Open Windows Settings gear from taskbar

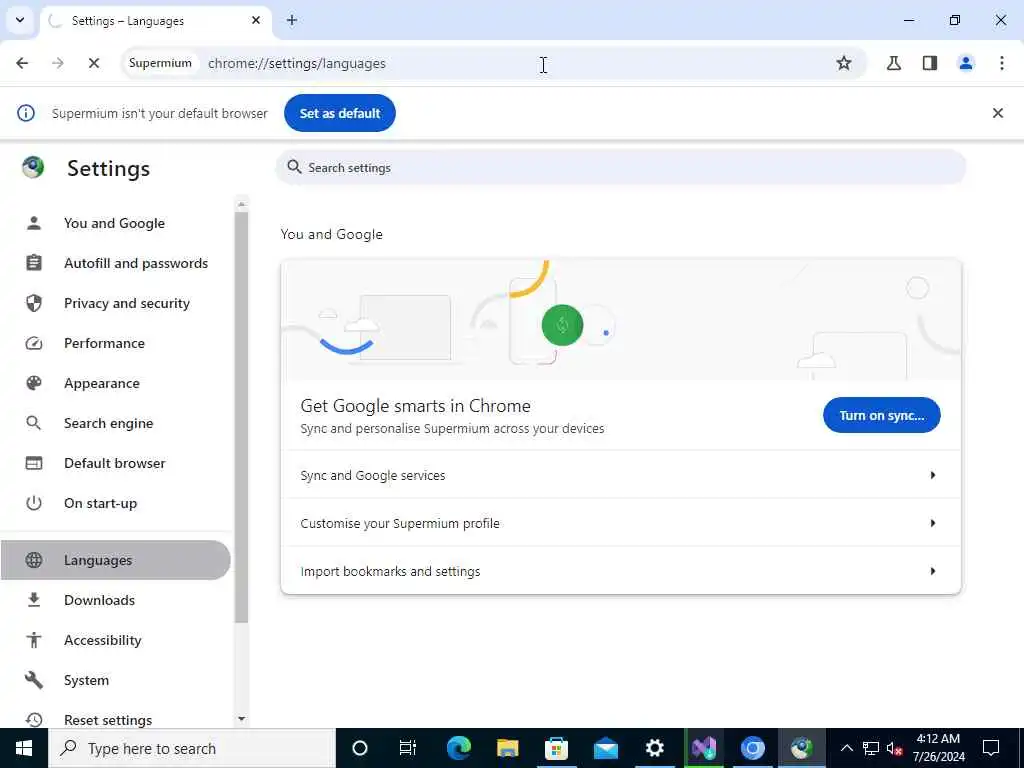tap(654, 748)
